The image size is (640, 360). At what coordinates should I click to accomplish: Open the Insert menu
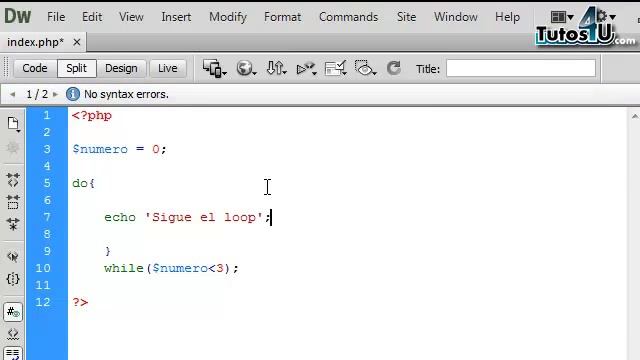click(x=176, y=17)
